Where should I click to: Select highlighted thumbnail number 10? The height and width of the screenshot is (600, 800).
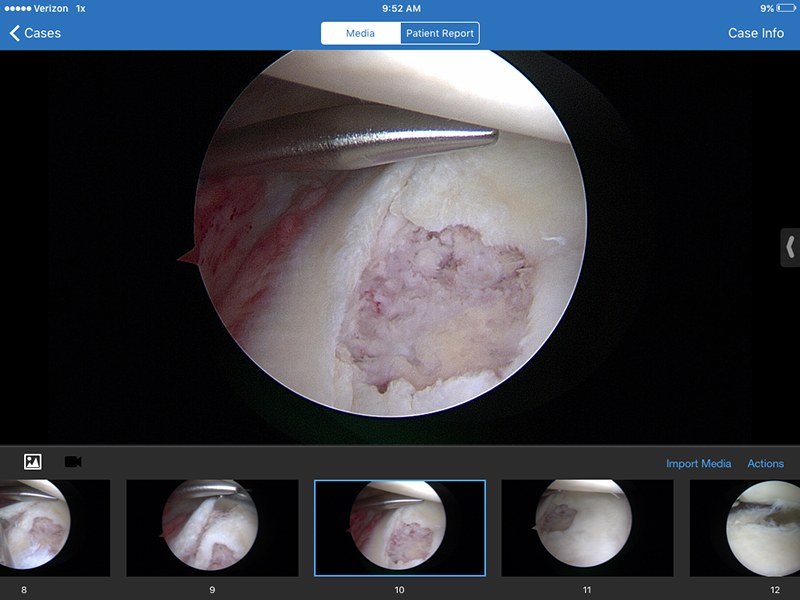pyautogui.click(x=400, y=528)
